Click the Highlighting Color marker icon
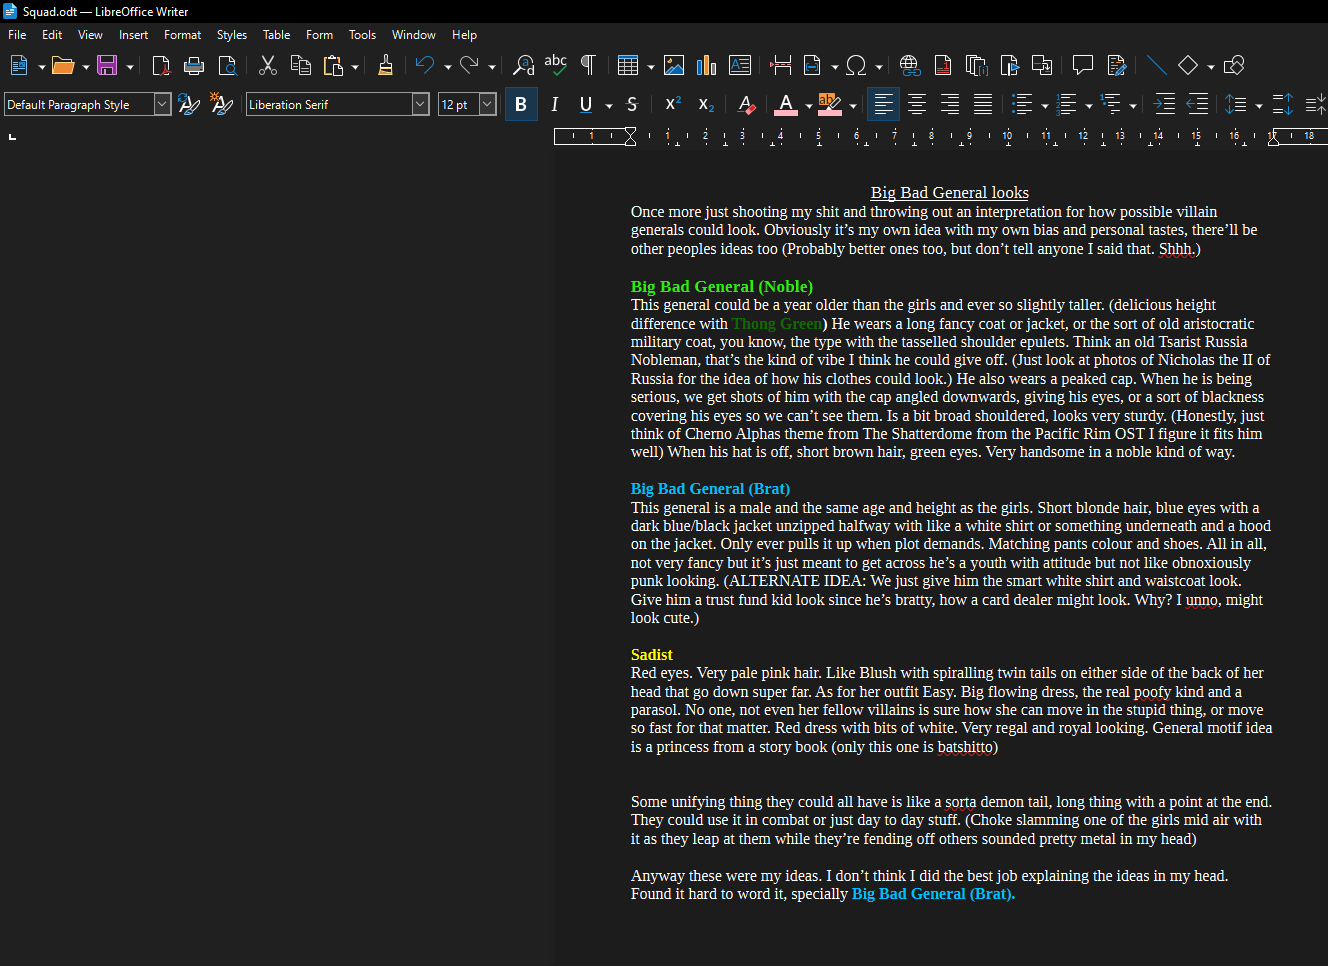 (x=830, y=104)
